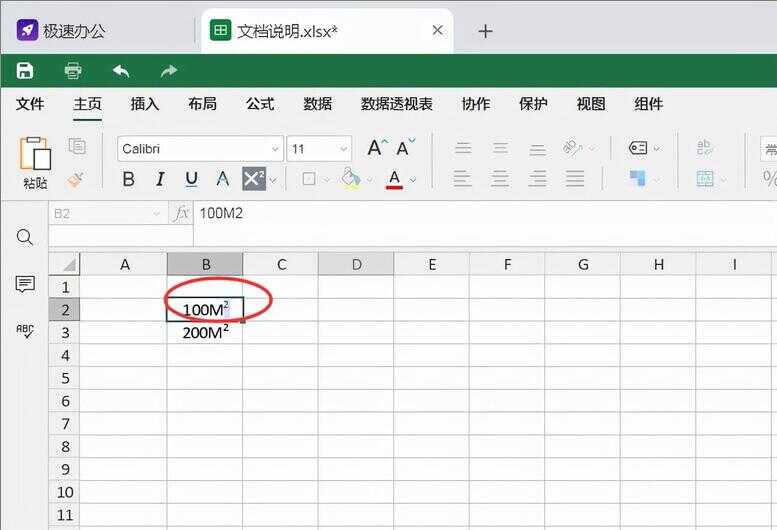777x530 pixels.
Task: Toggle the superscript X² button
Action: click(x=254, y=179)
